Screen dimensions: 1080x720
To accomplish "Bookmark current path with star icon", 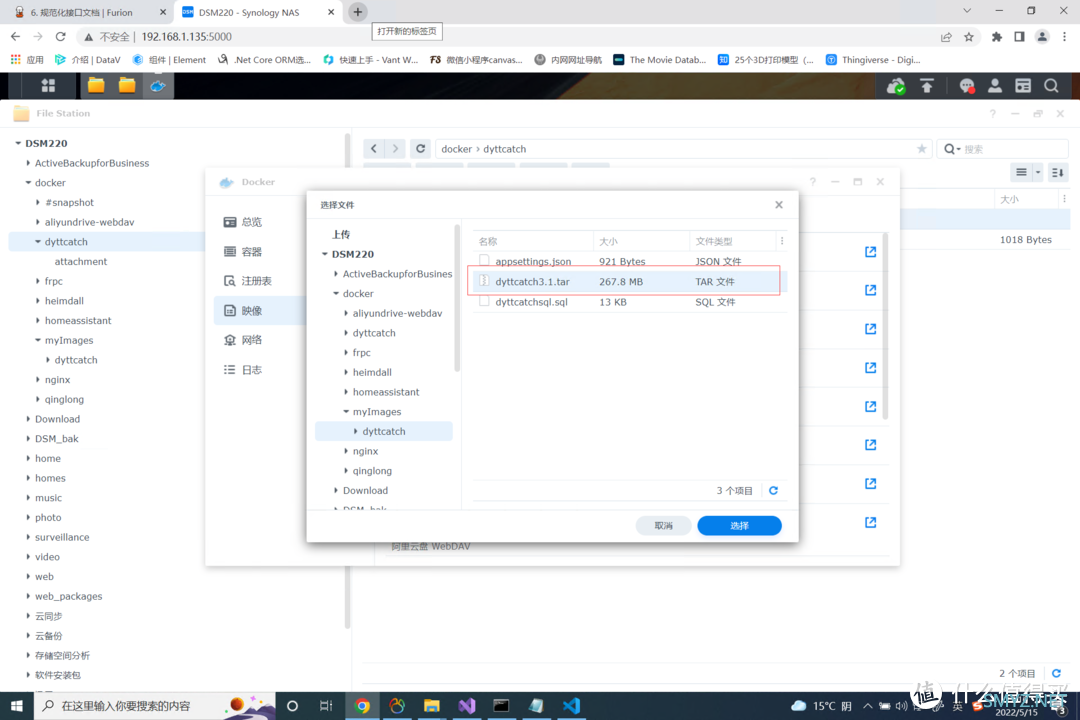I will point(922,149).
